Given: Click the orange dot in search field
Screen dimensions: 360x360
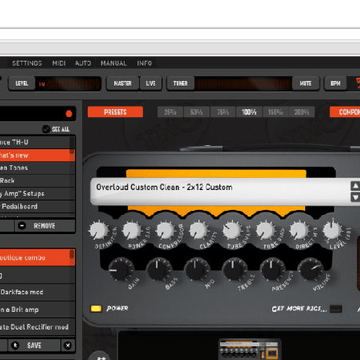Looking at the screenshot, I should pos(69,114).
